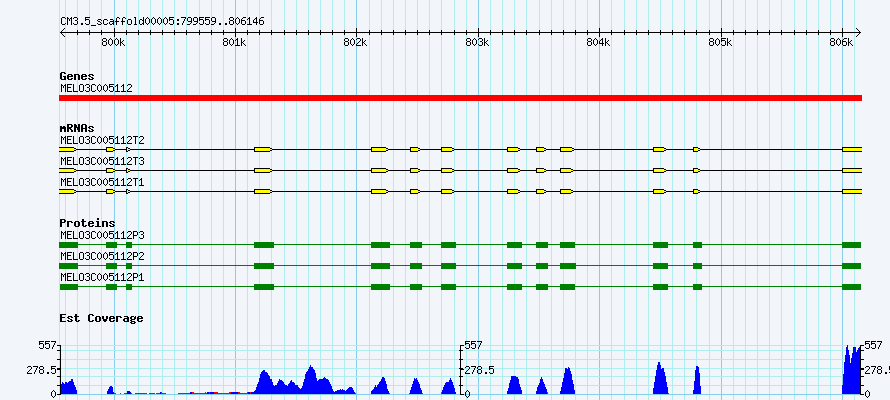The height and width of the screenshot is (400, 890).
Task: Select the 803k ruler tick label
Action: 477,43
